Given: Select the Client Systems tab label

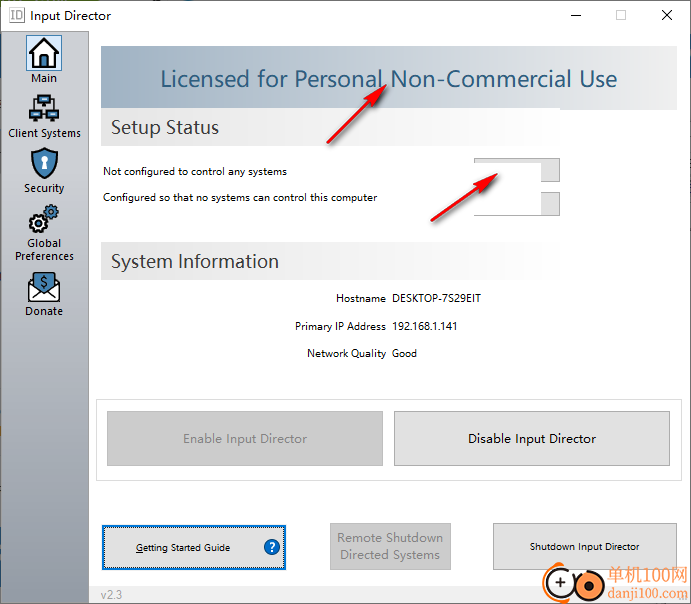Looking at the screenshot, I should coord(45,133).
